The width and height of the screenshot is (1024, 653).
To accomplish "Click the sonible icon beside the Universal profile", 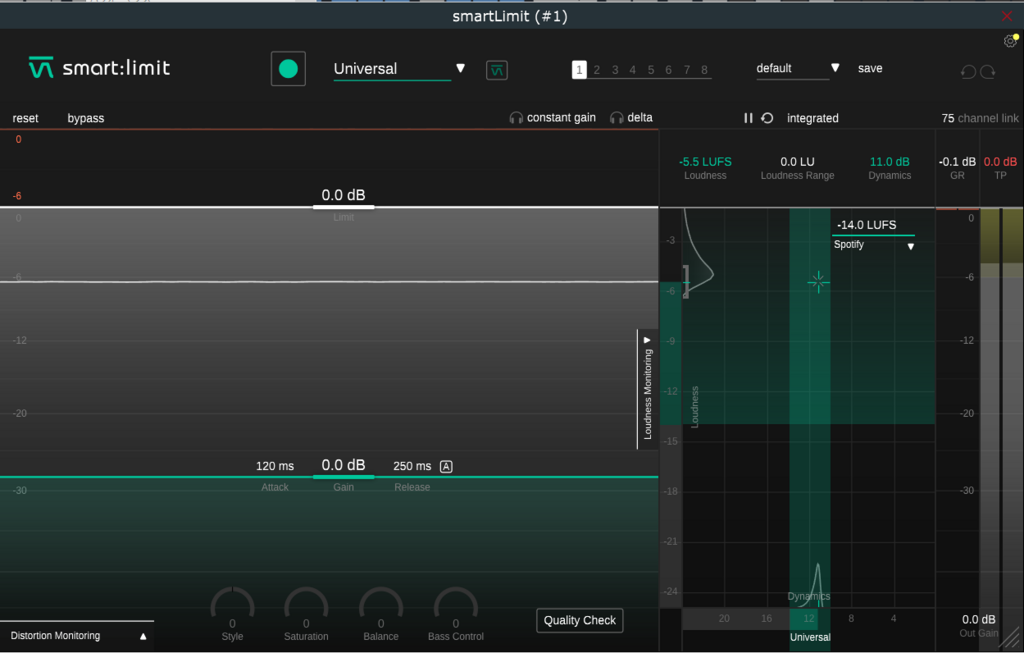I will tap(496, 70).
